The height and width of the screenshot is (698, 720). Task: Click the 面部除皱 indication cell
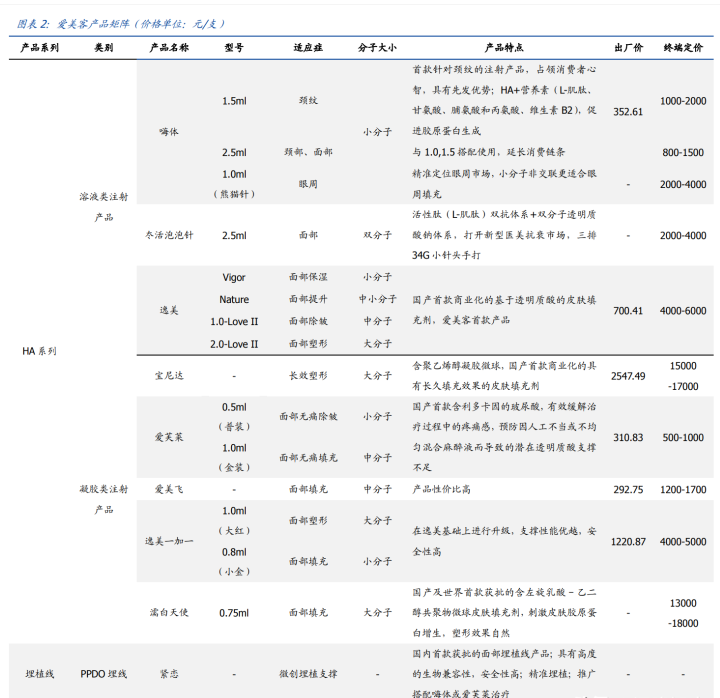(x=308, y=321)
